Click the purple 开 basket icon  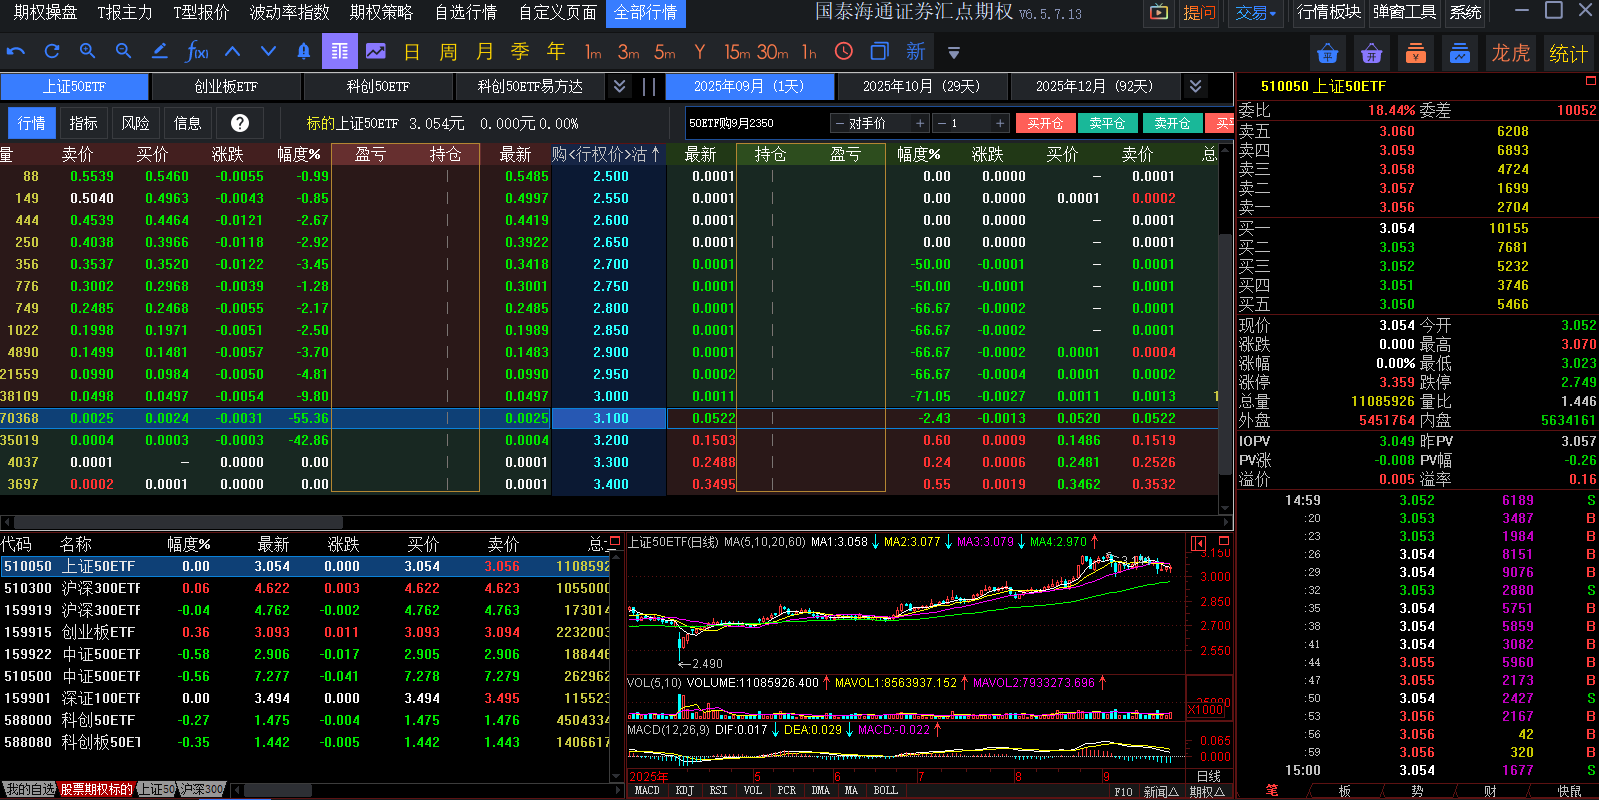point(1372,53)
